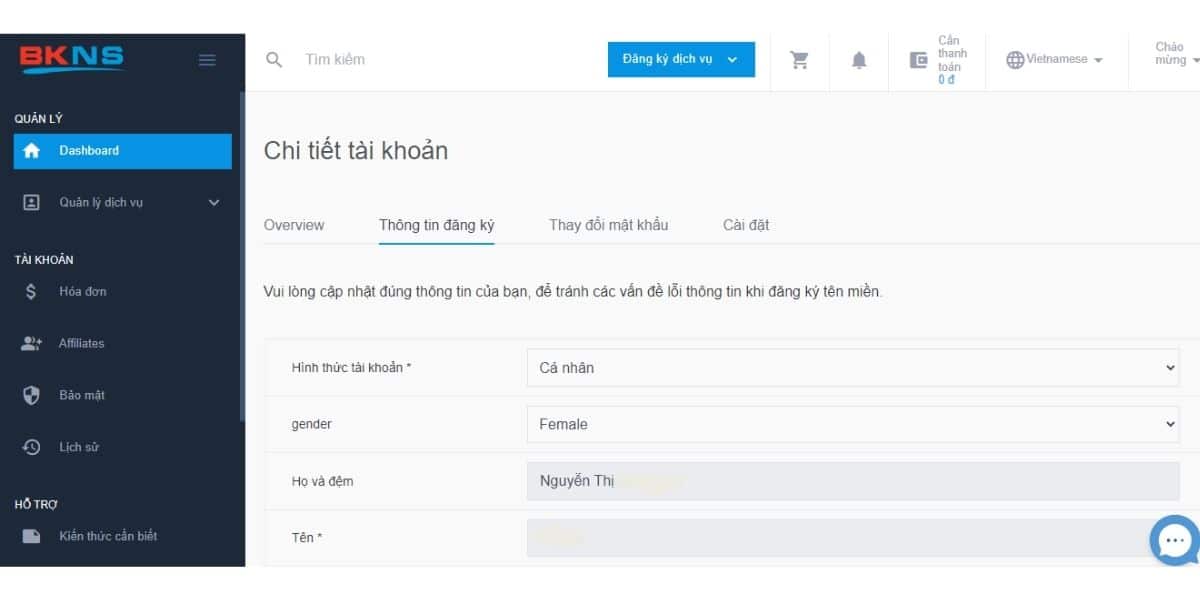Image resolution: width=1200 pixels, height=600 pixels.
Task: Click the BKNS logo
Action: 71,58
